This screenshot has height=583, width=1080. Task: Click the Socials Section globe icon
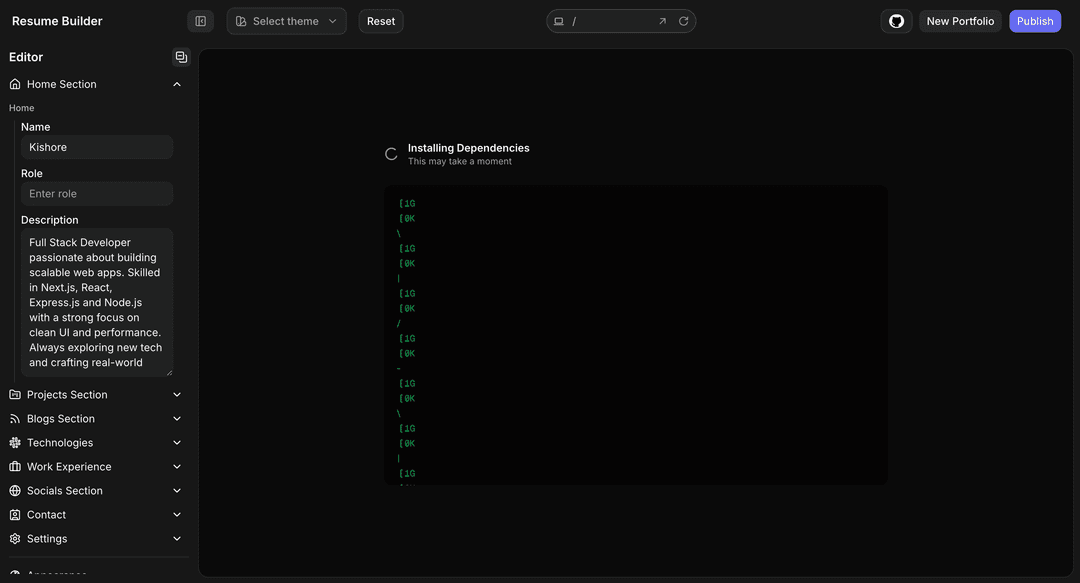[15, 491]
